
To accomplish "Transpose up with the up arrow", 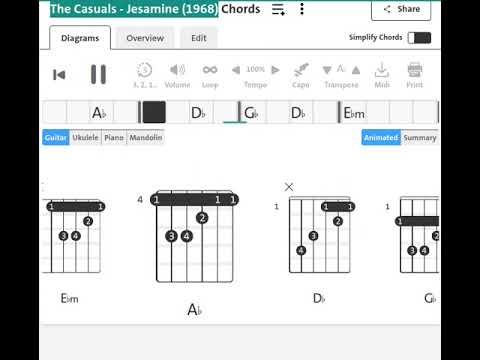I will (x=356, y=70).
